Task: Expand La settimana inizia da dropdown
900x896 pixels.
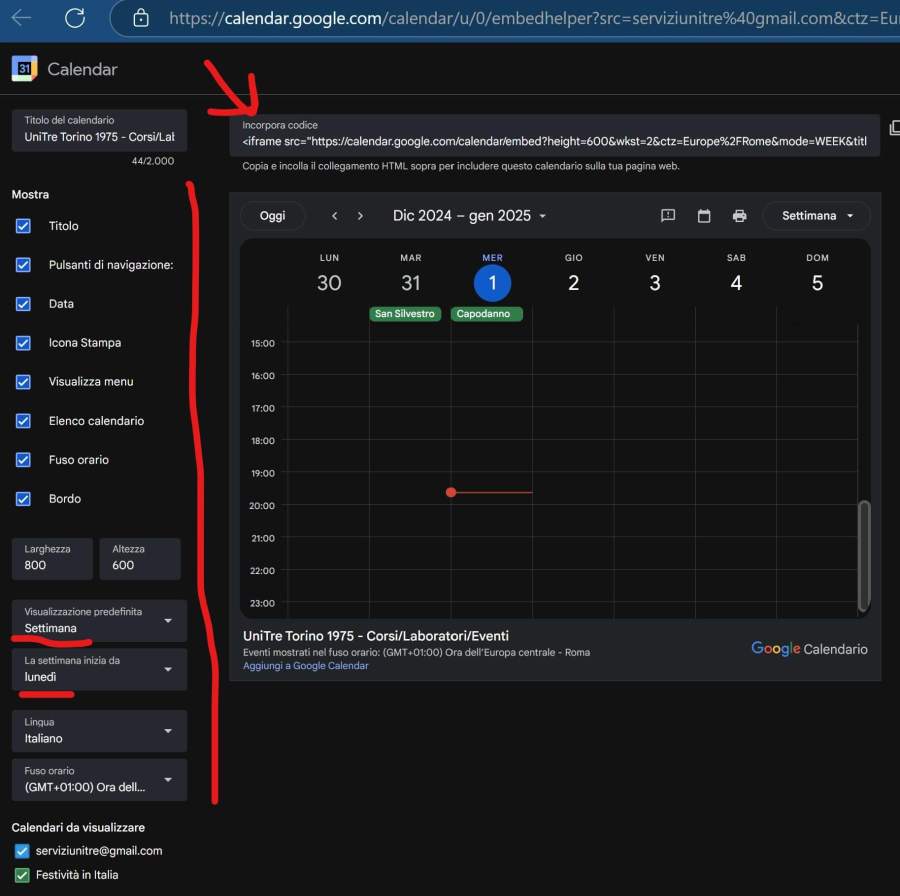Action: tap(100, 669)
